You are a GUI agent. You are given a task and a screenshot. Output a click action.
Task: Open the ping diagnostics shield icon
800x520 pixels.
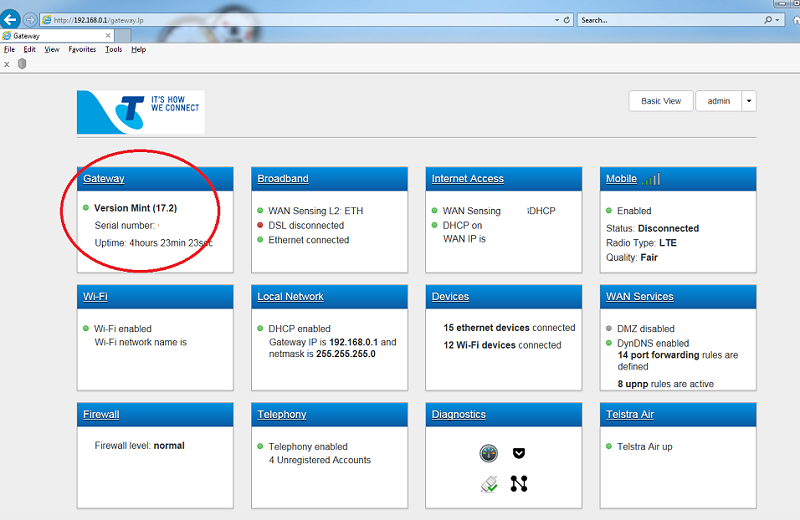point(519,453)
